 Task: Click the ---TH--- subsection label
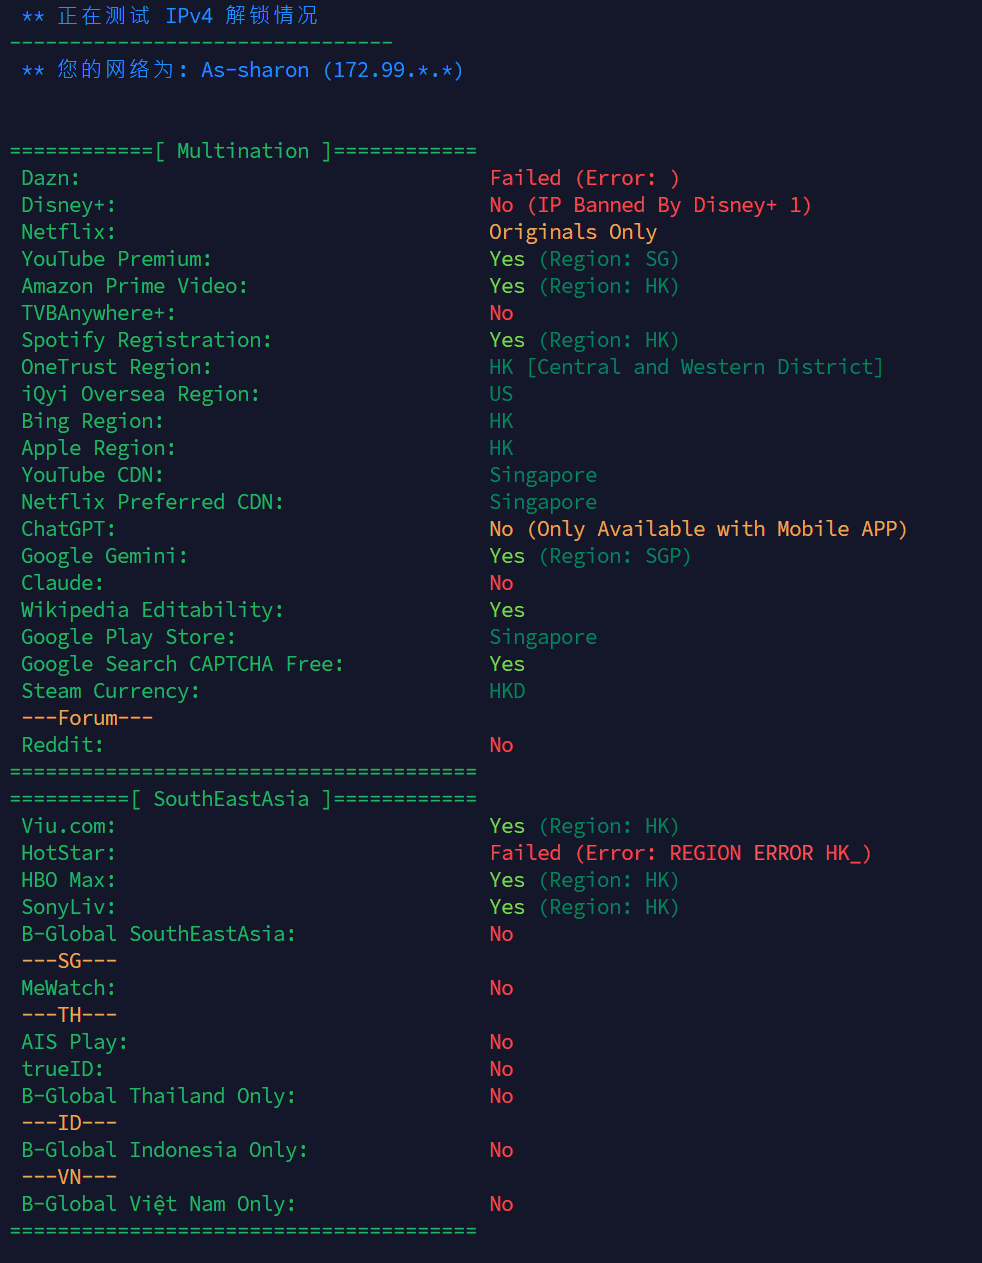click(x=69, y=1015)
